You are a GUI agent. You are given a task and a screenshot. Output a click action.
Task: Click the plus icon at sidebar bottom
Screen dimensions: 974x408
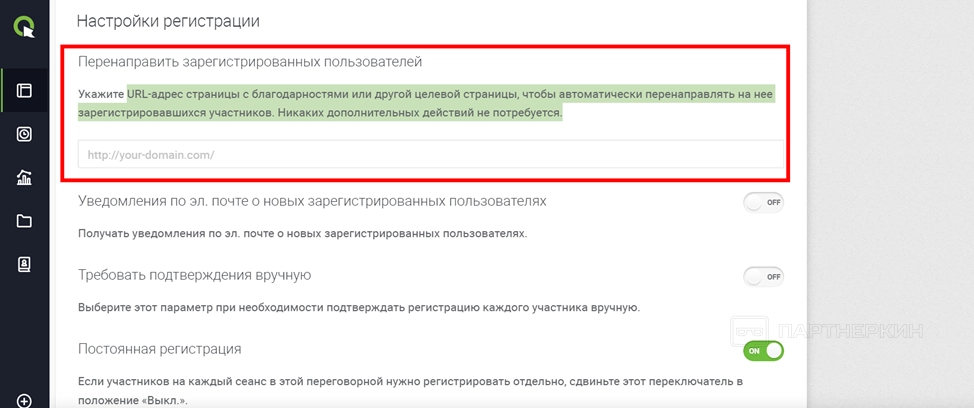coord(24,401)
